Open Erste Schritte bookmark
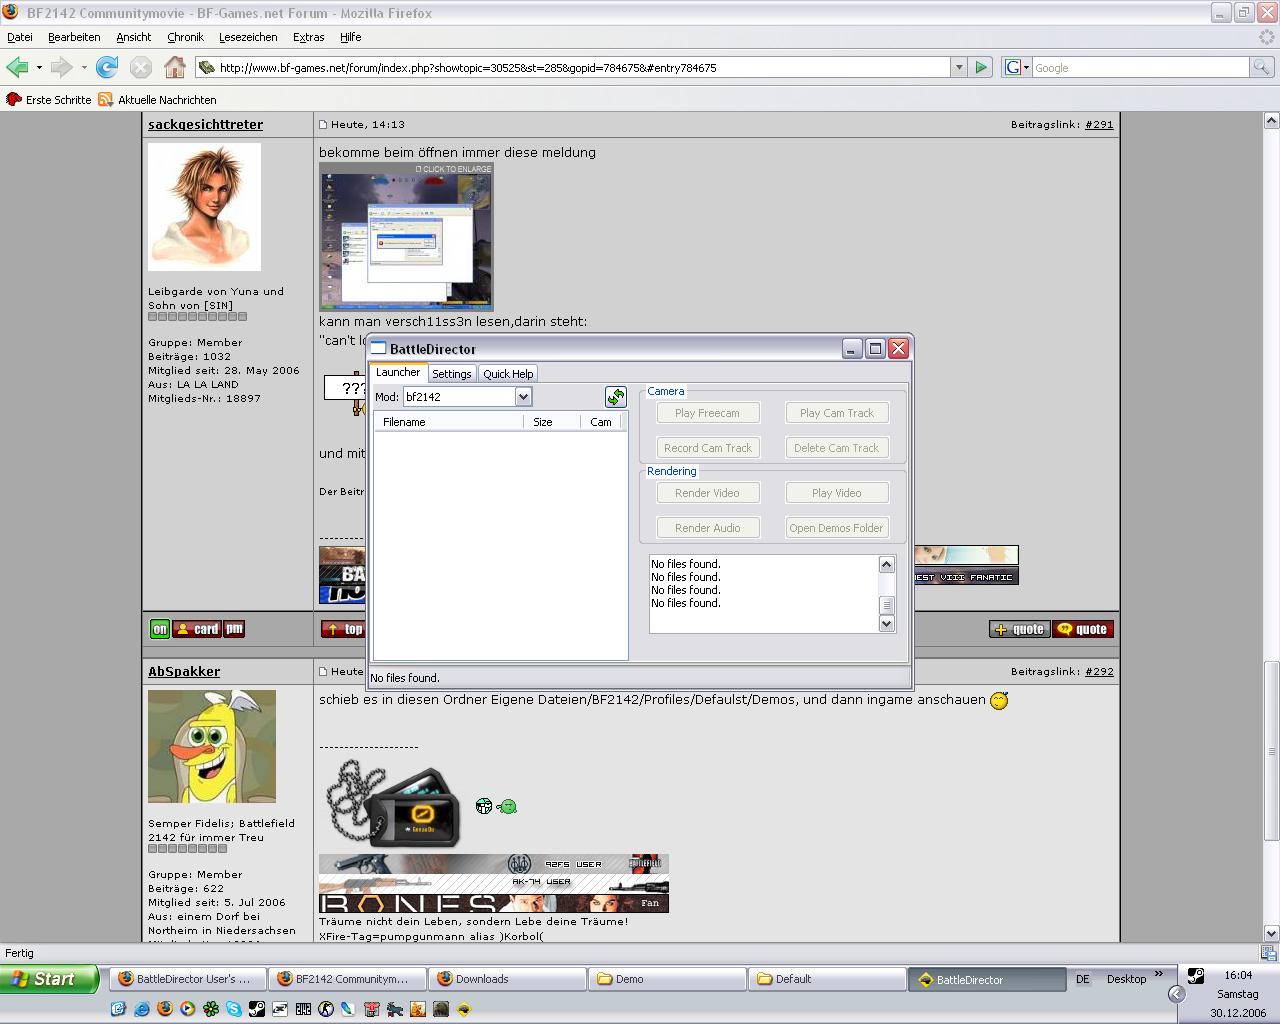Viewport: 1280px width, 1024px height. click(x=49, y=100)
